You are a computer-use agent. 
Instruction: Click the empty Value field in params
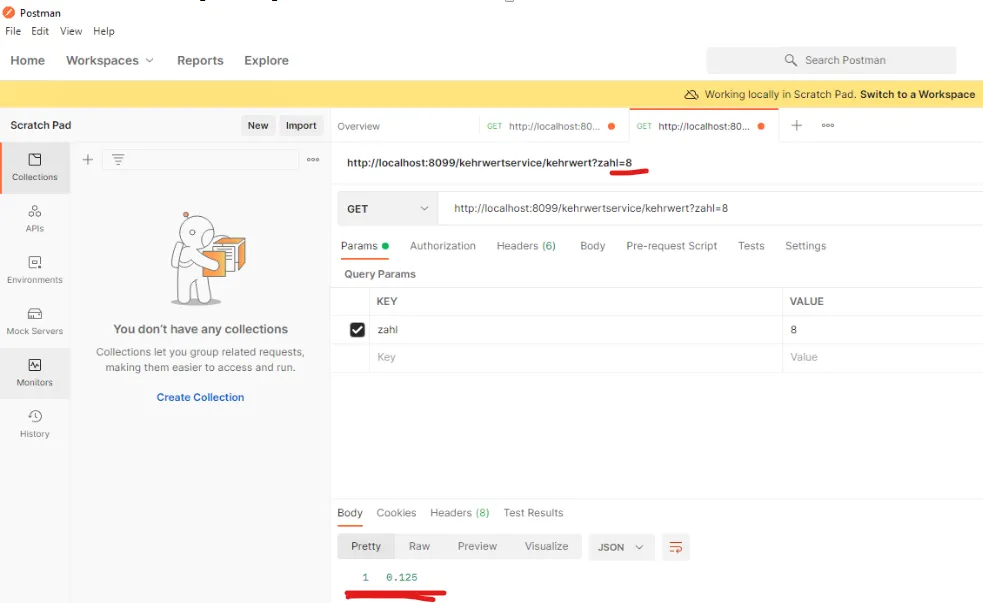click(x=882, y=357)
